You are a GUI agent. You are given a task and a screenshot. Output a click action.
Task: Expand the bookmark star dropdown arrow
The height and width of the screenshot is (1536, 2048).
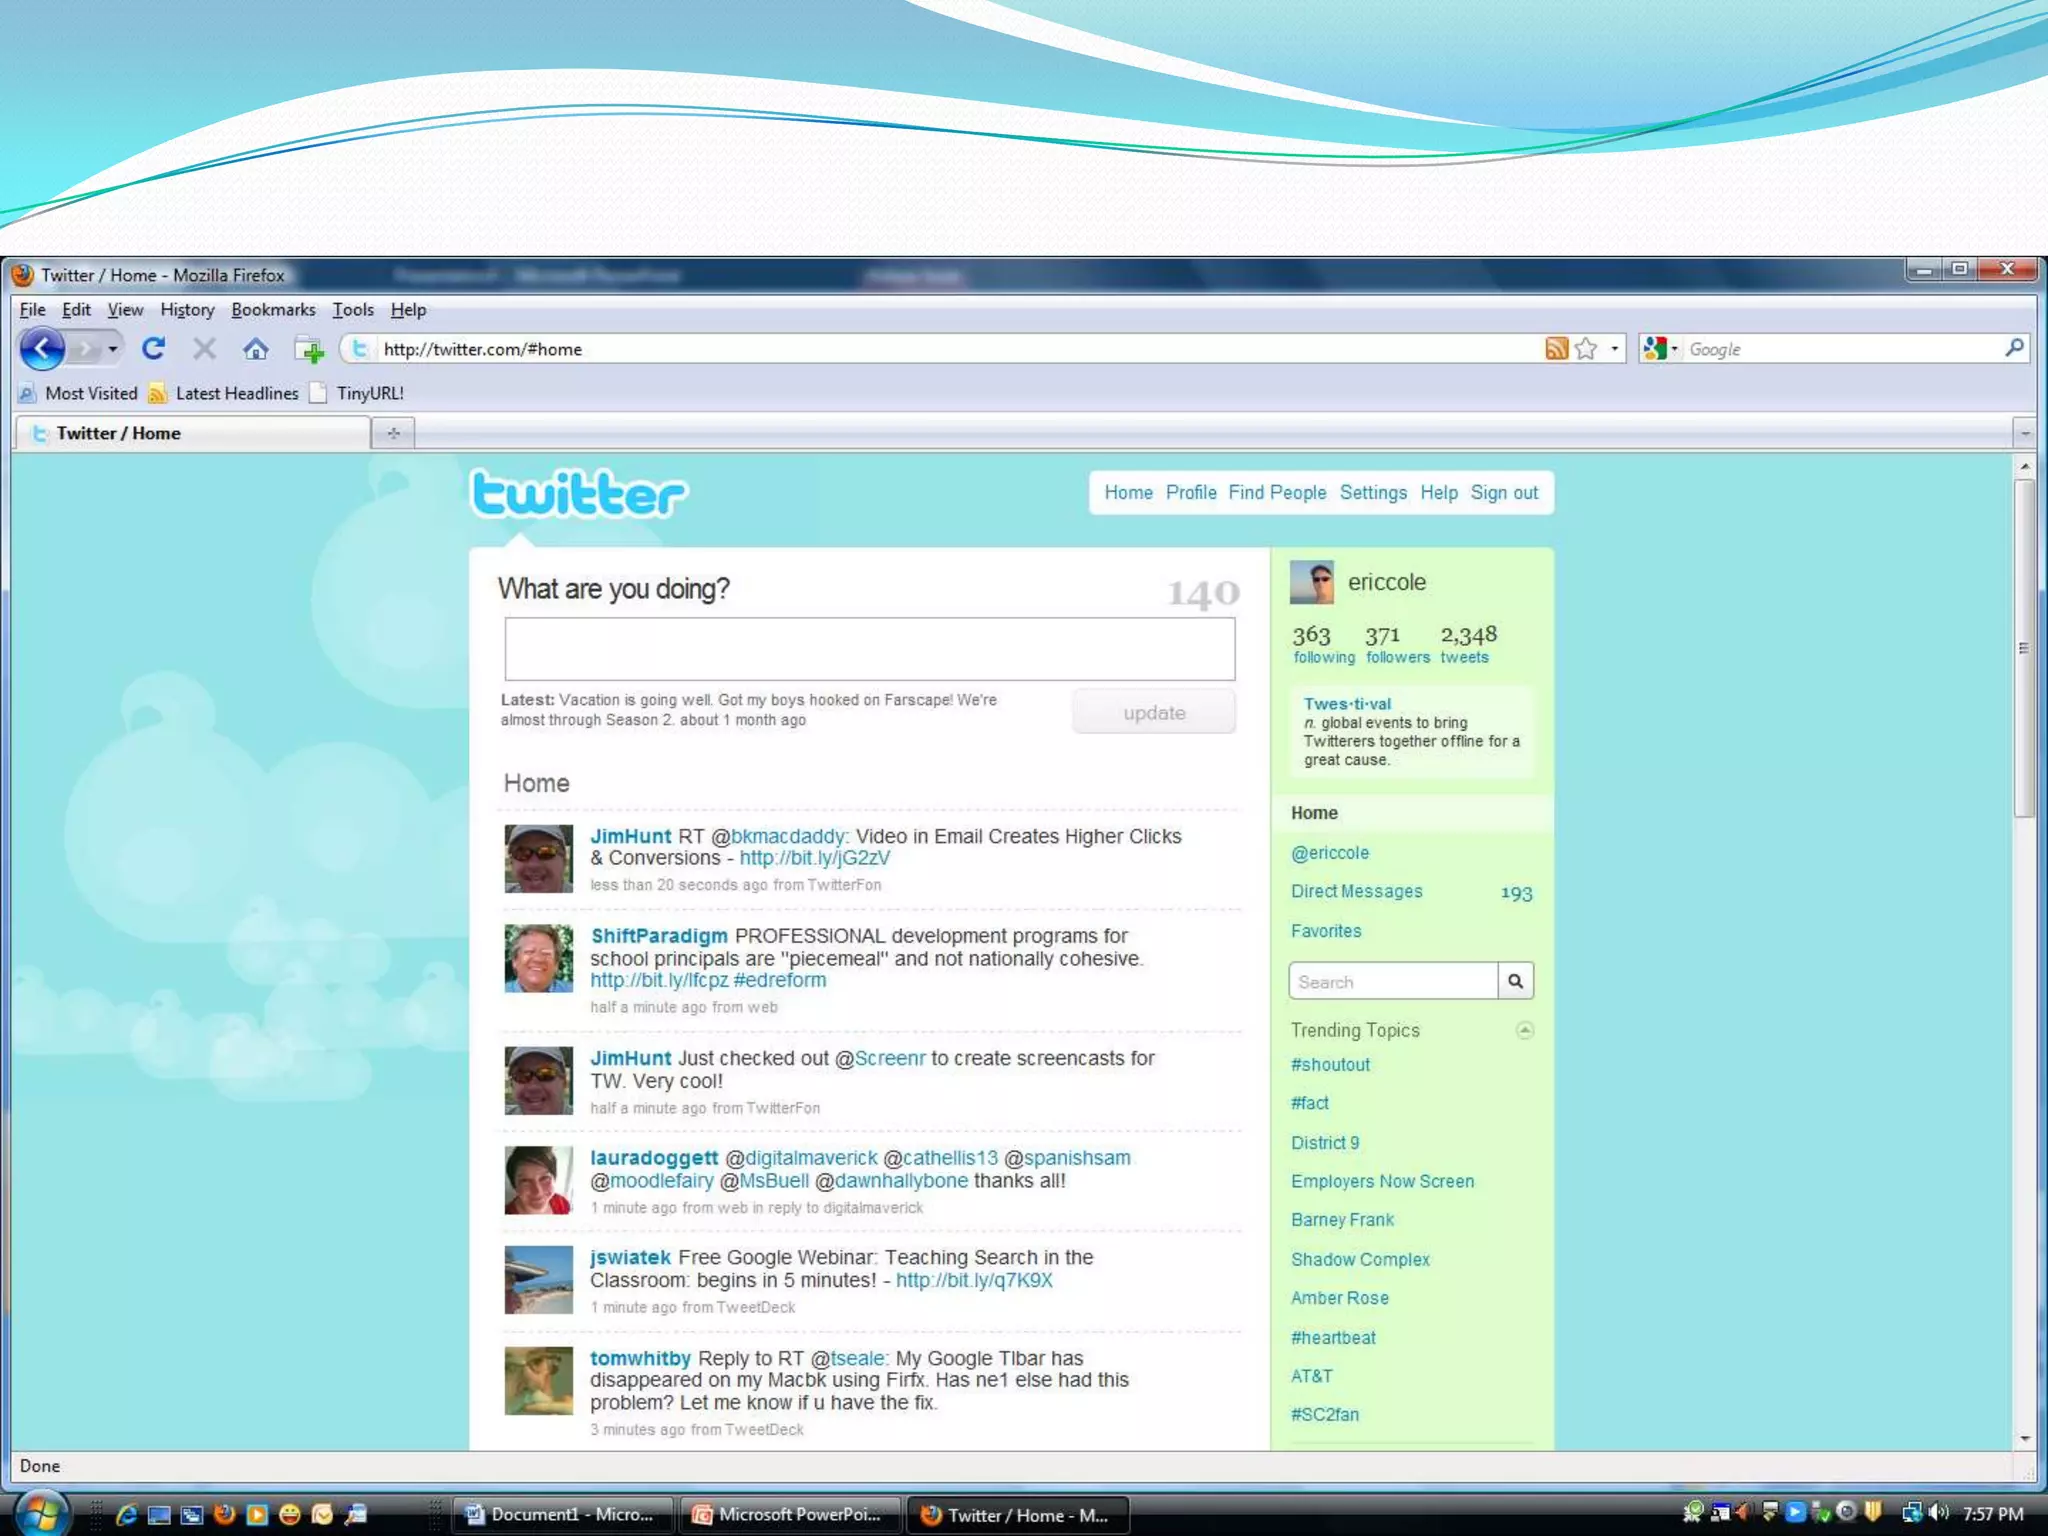1614,348
